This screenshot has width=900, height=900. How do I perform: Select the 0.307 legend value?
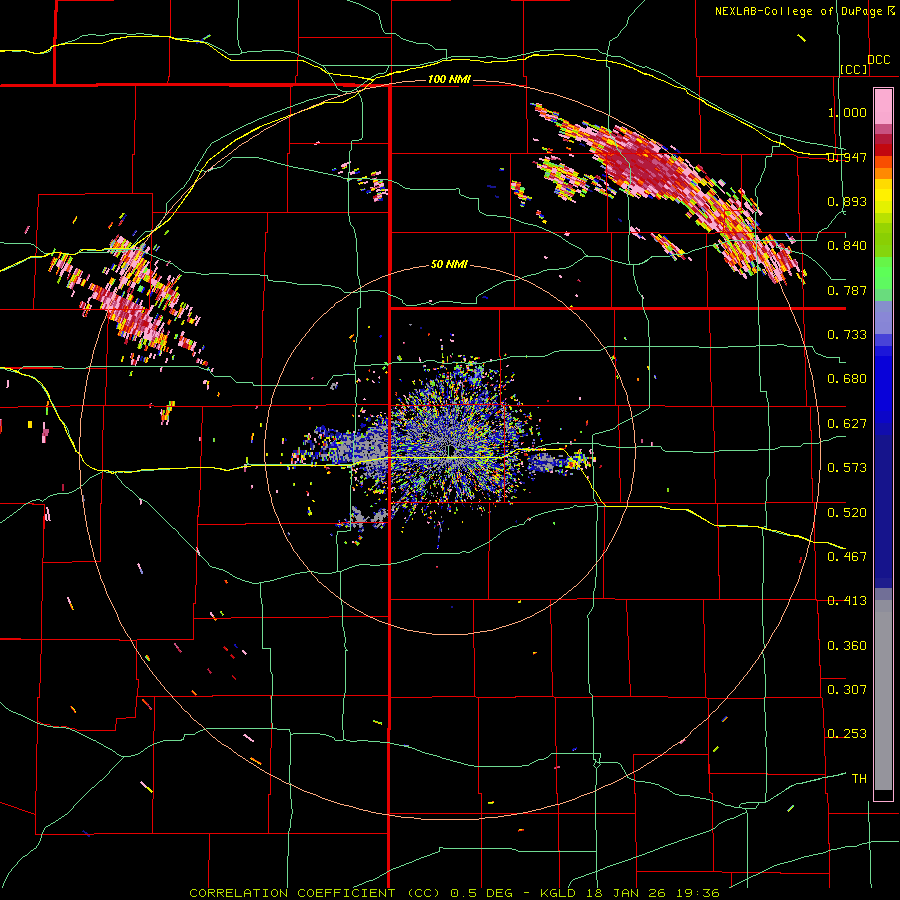click(847, 690)
